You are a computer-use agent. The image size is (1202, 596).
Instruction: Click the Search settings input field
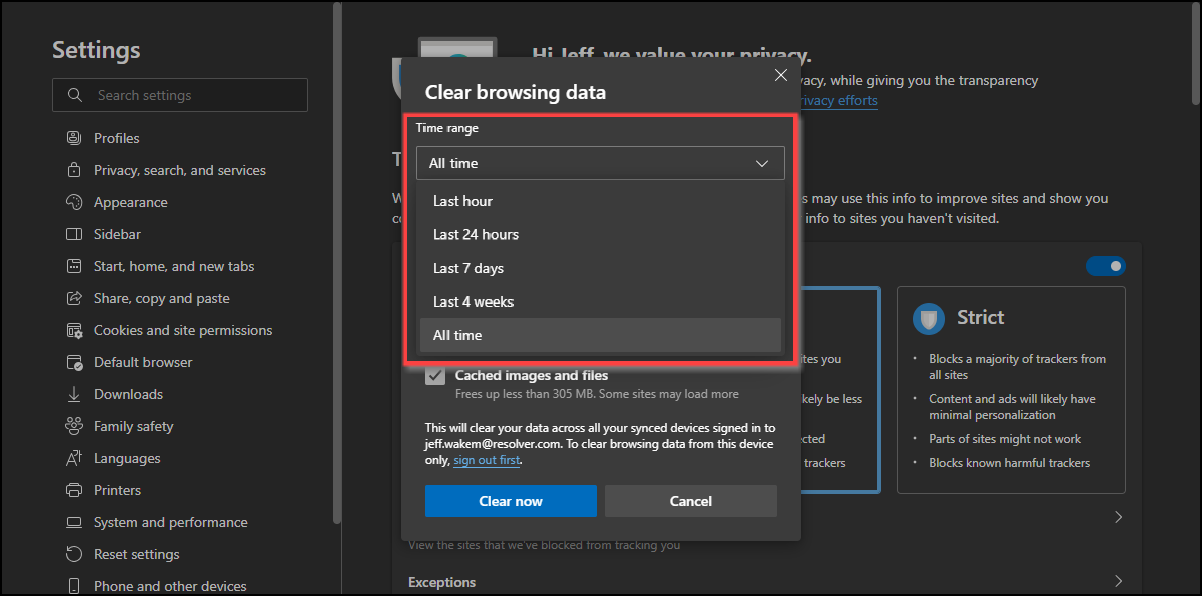pyautogui.click(x=180, y=95)
